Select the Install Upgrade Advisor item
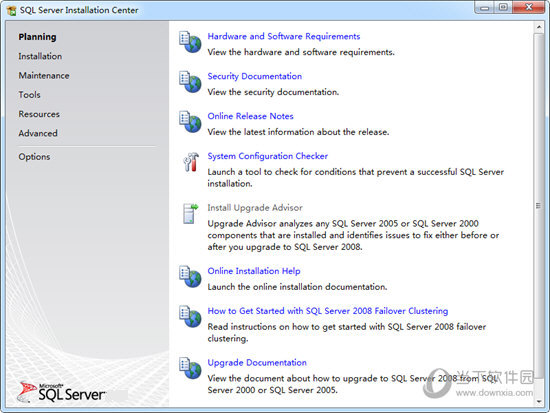Viewport: 550px width, 413px height. click(x=255, y=208)
